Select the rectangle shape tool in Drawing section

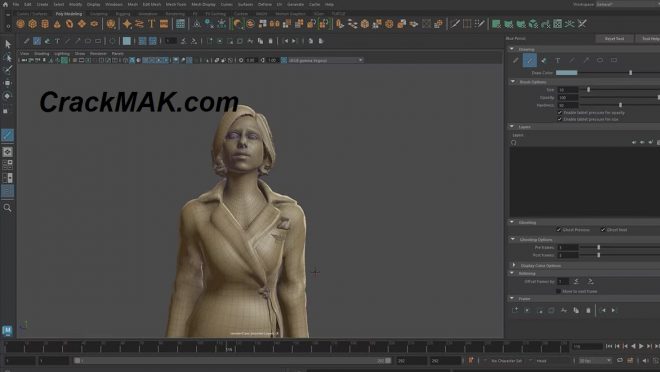(x=614, y=60)
